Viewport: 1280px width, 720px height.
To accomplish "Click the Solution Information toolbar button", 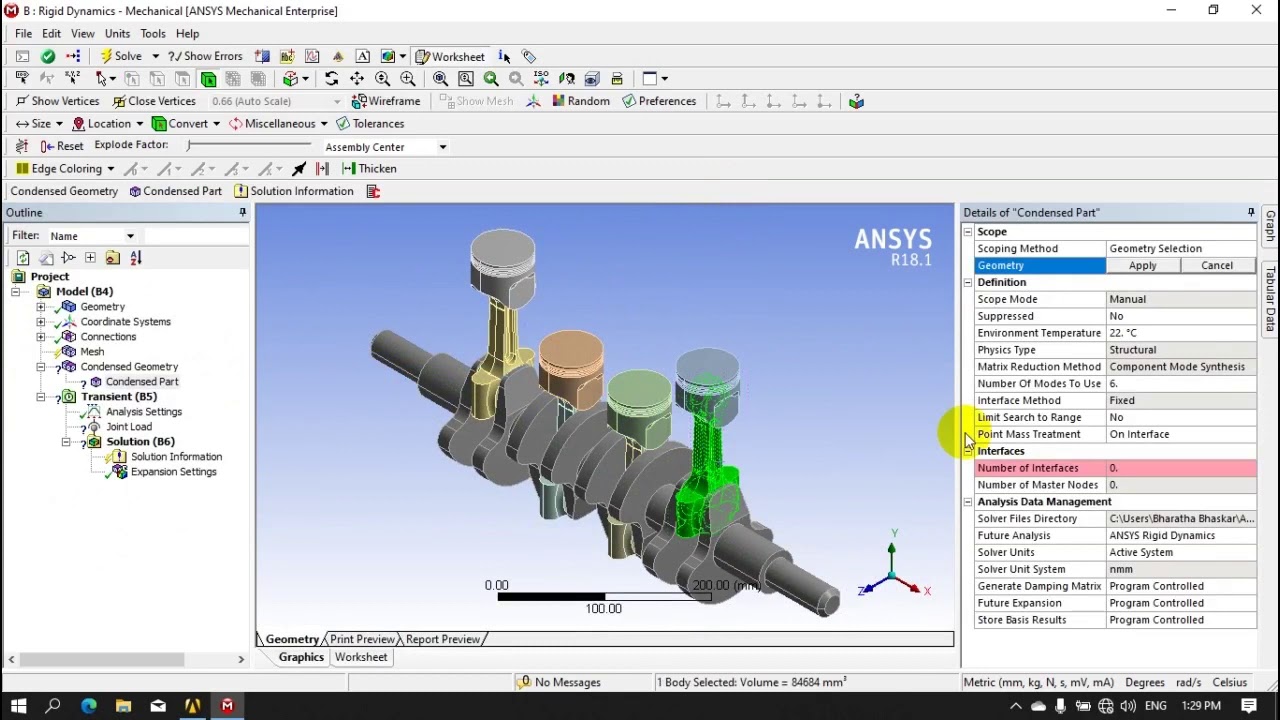I will [x=294, y=191].
